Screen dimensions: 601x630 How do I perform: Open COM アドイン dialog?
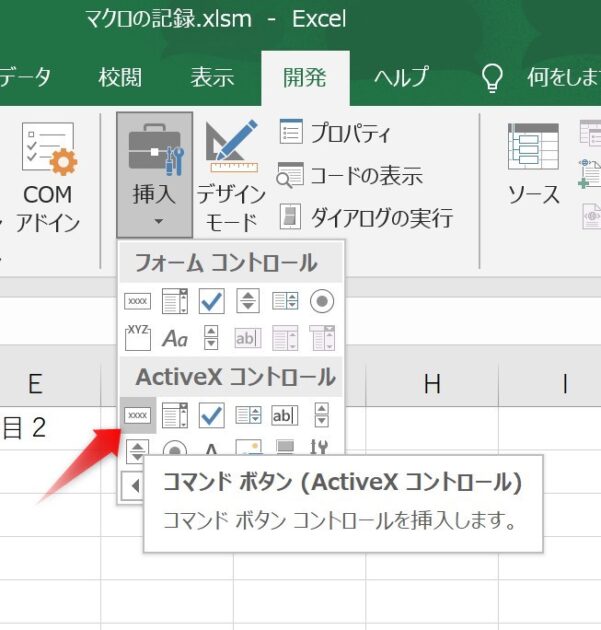(48, 177)
